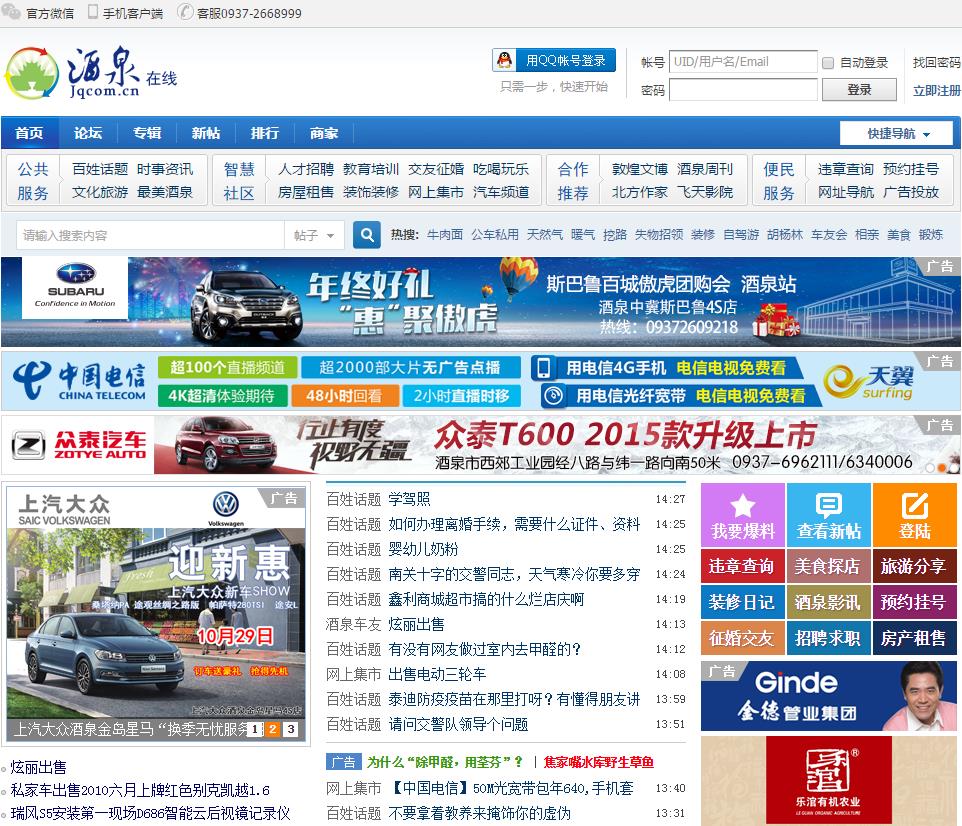Click the 预约挂号 purple tile

[915, 602]
